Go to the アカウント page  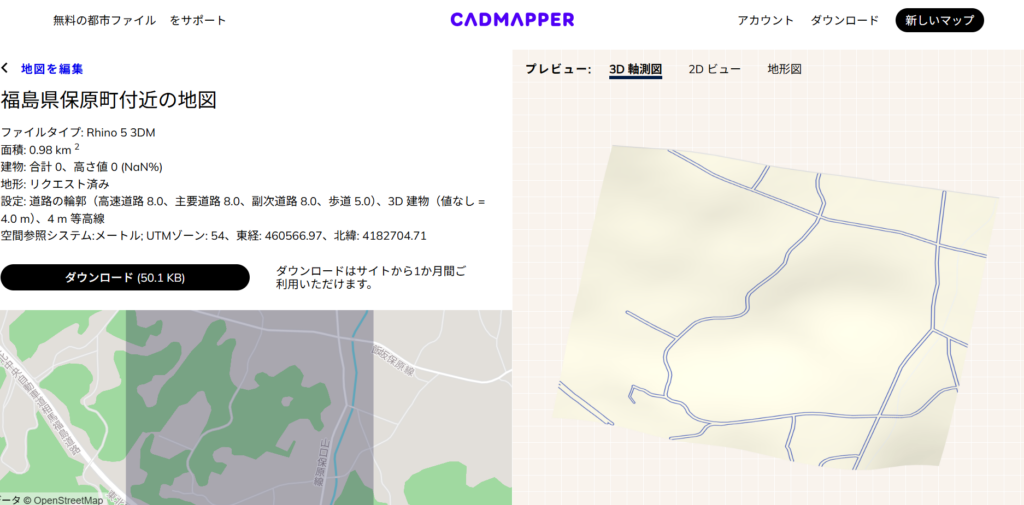[x=765, y=20]
